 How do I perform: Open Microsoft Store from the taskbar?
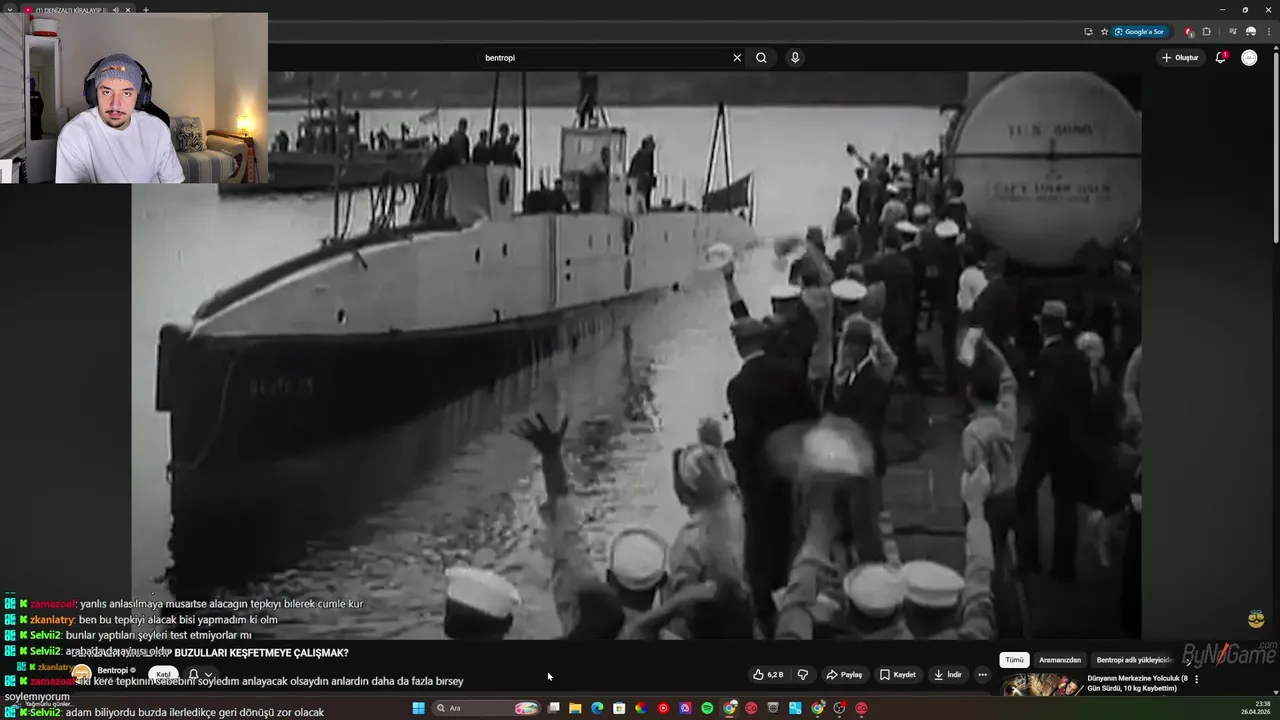point(619,708)
